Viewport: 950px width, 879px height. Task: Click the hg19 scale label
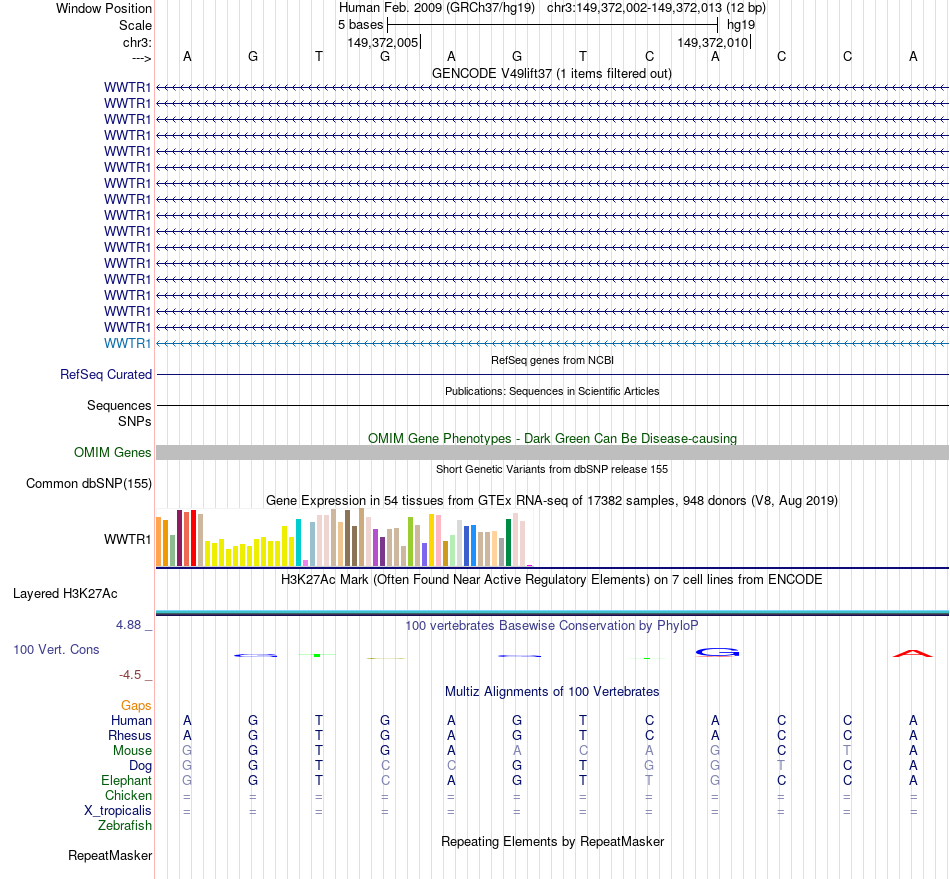[741, 25]
